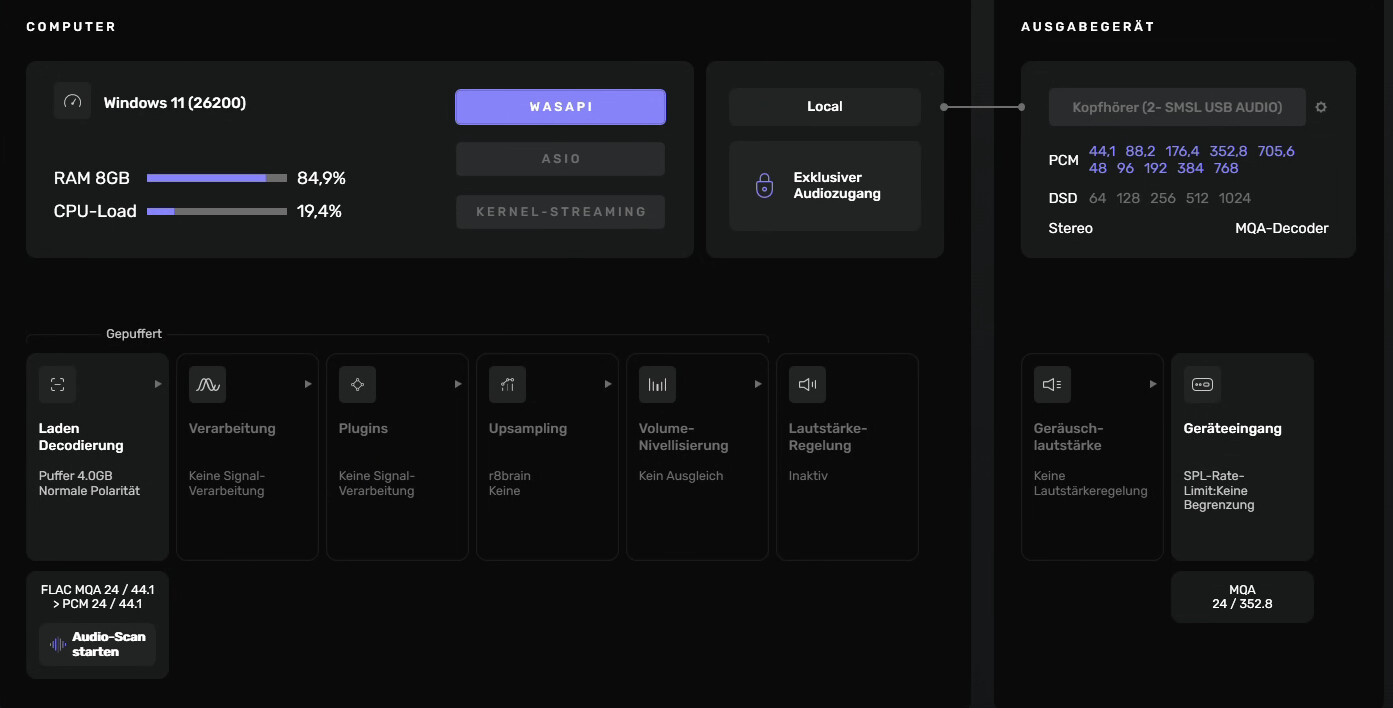The width and height of the screenshot is (1393, 708).
Task: Open the Upsampling settings card
Action: 547,457
